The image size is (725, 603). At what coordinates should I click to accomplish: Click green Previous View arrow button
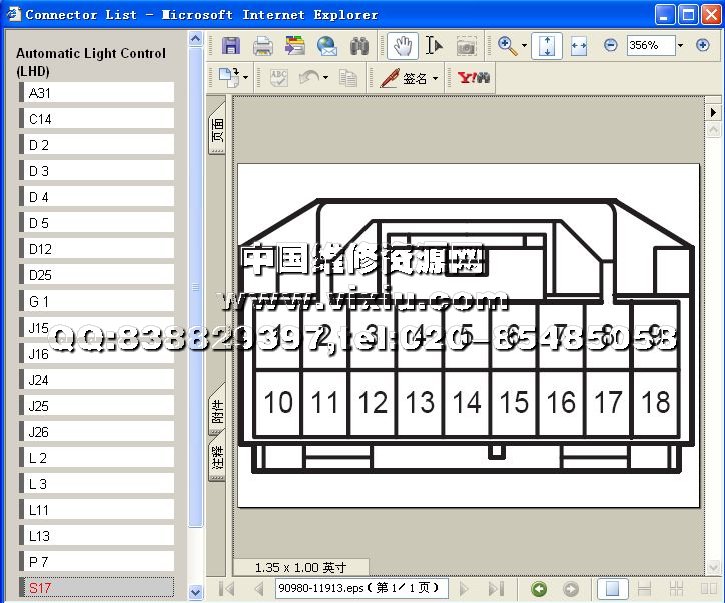(539, 589)
